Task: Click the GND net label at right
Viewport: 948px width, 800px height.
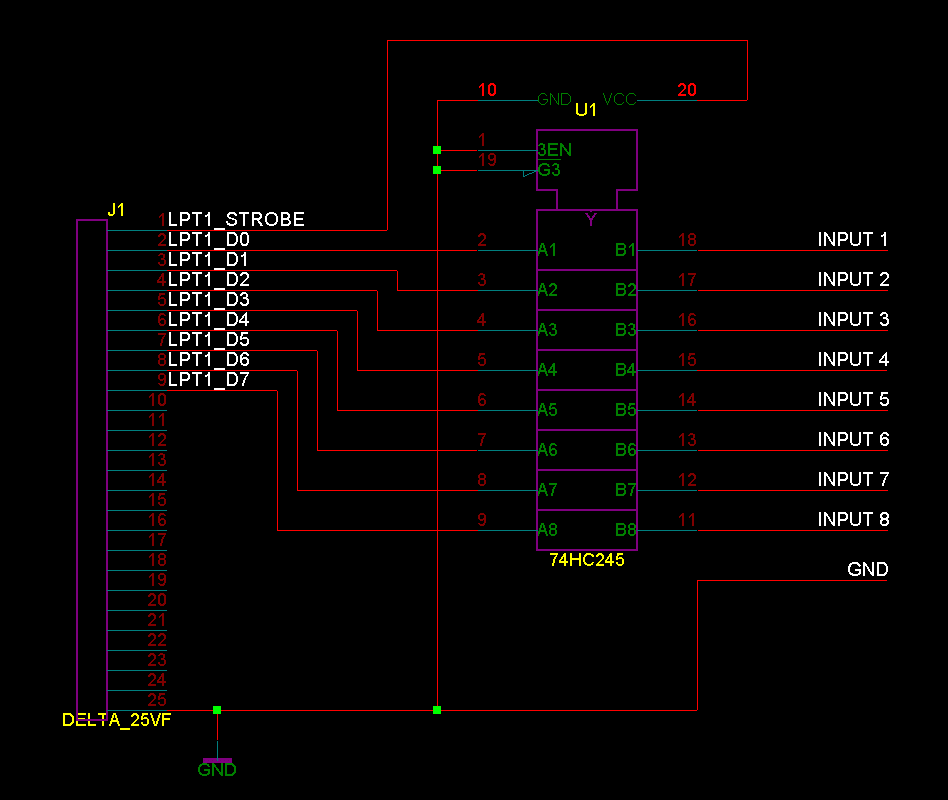Action: click(867, 570)
